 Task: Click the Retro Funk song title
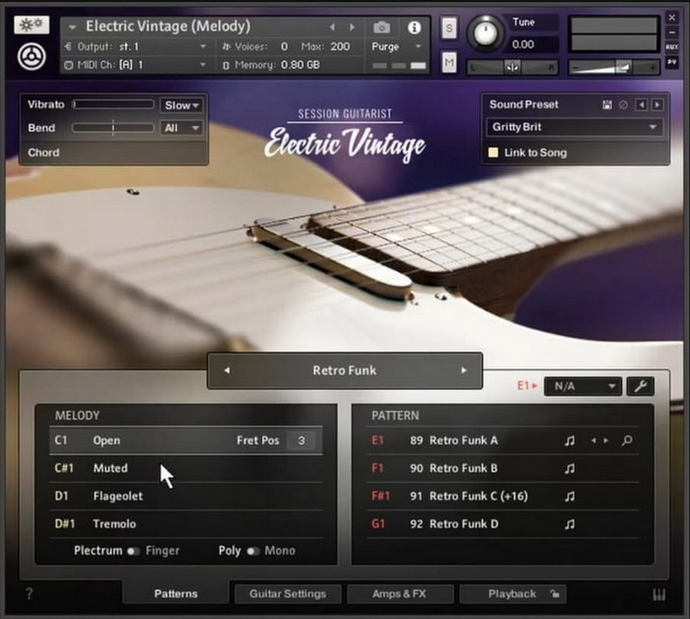[x=345, y=370]
